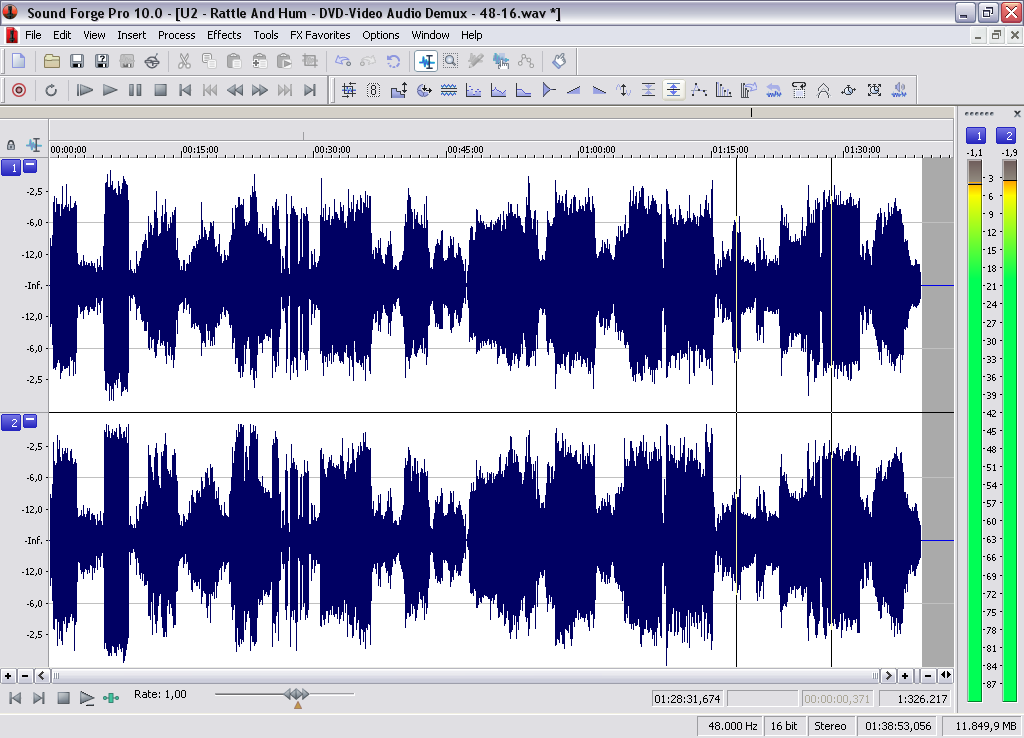
Task: Zoom in time with the bottom-left plus button
Action: [x=8, y=676]
